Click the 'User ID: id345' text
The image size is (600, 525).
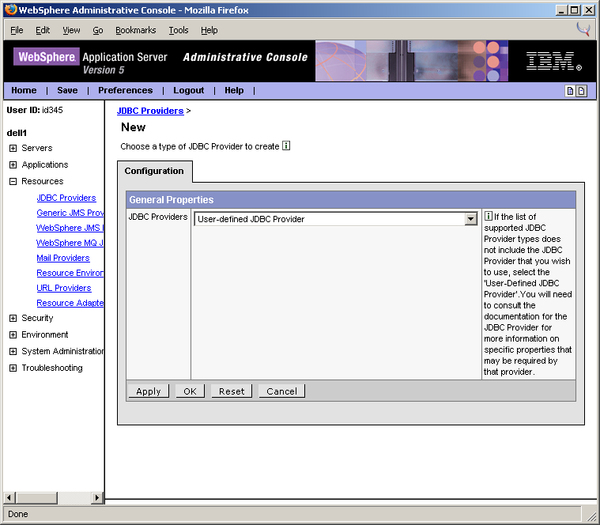[x=35, y=110]
